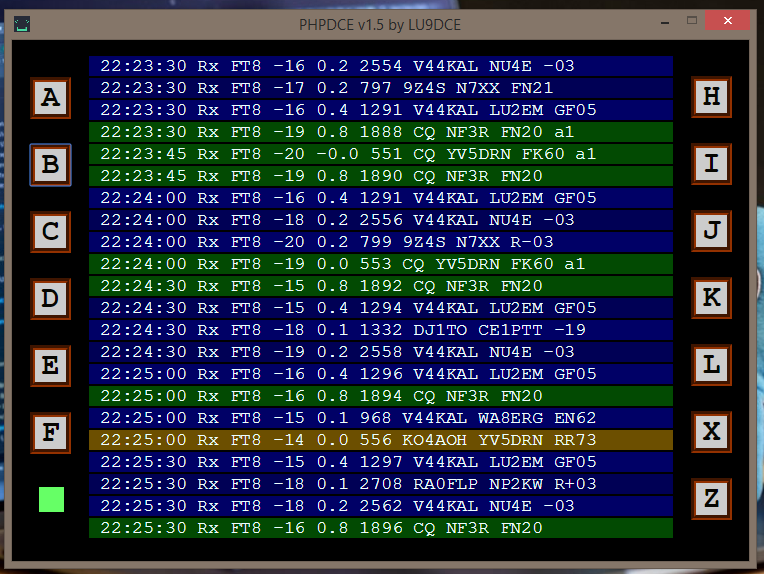The width and height of the screenshot is (764, 574).
Task: Click the X button
Action: (x=711, y=432)
